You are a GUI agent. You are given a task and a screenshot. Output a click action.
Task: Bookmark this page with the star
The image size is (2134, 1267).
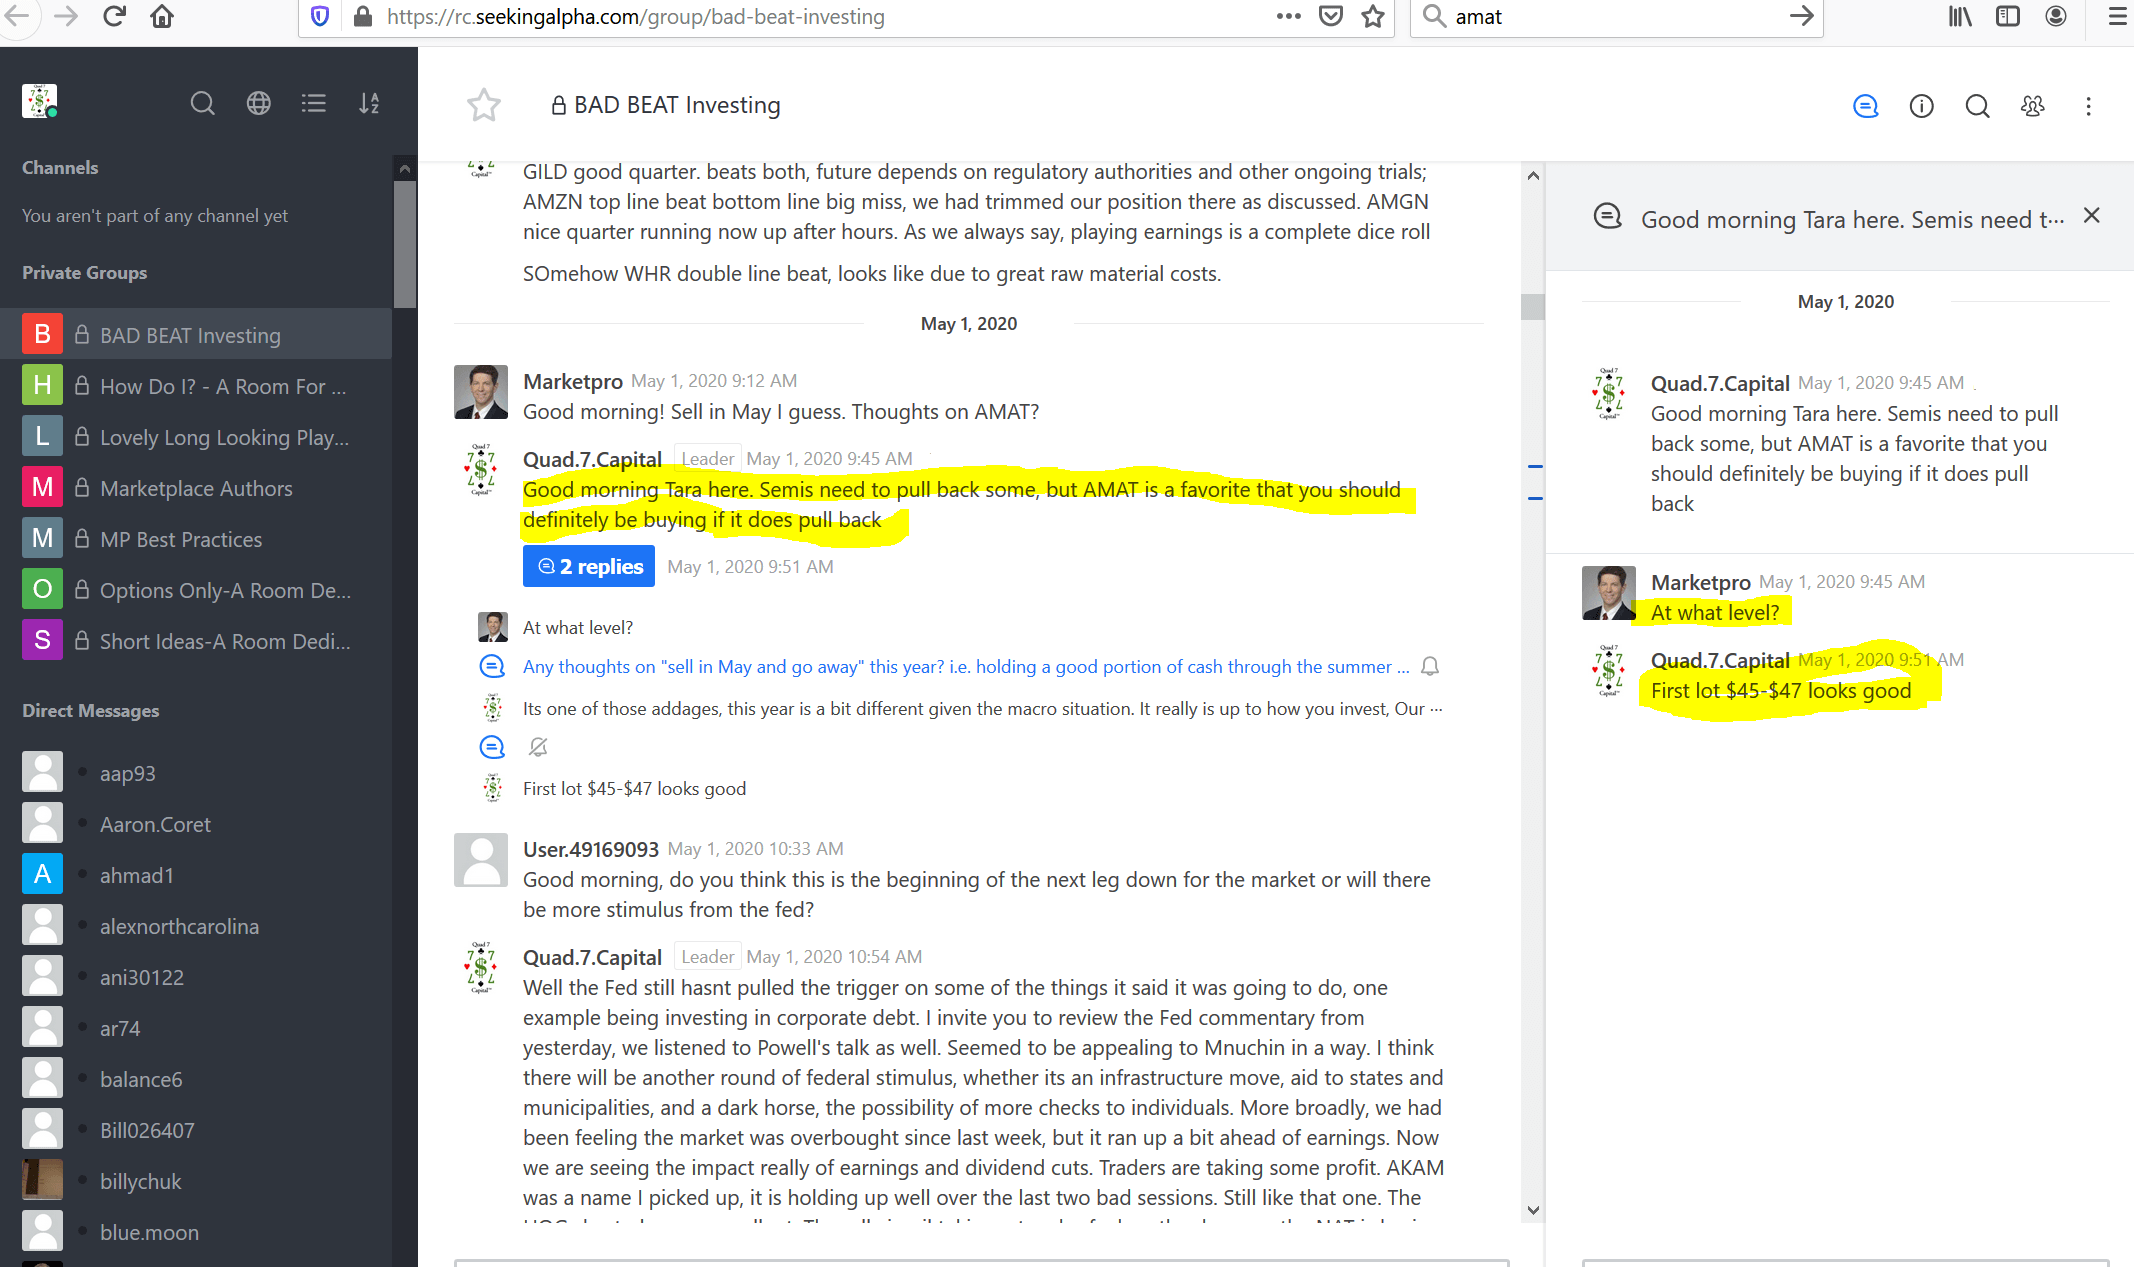[x=1373, y=16]
